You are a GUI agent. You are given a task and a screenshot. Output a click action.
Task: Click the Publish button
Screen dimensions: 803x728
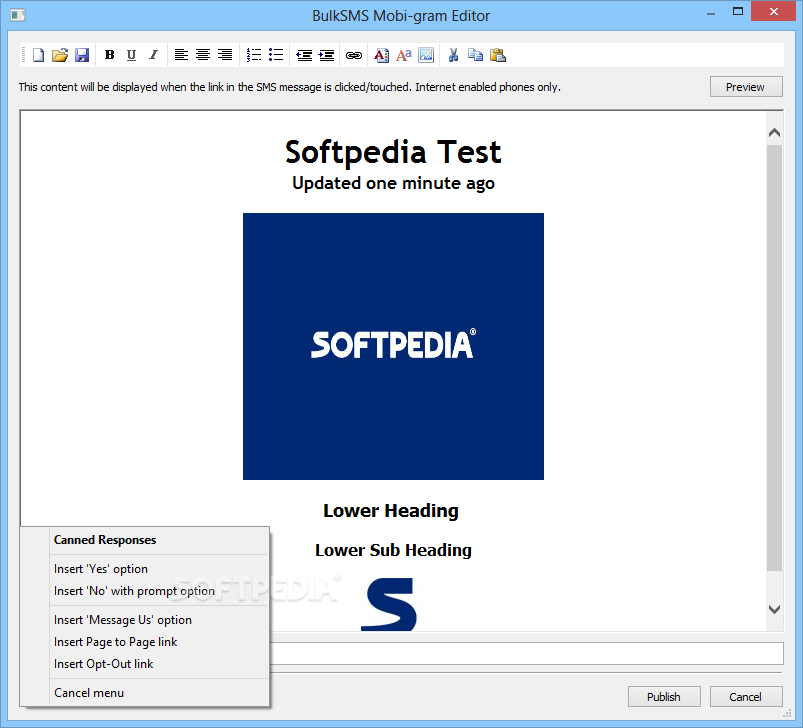click(x=664, y=697)
